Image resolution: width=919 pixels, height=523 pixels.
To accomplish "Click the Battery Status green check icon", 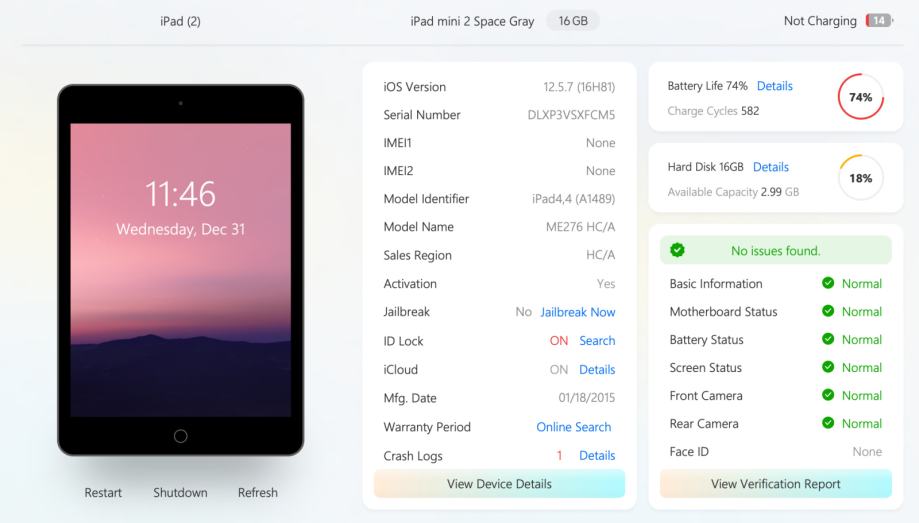I will click(828, 339).
